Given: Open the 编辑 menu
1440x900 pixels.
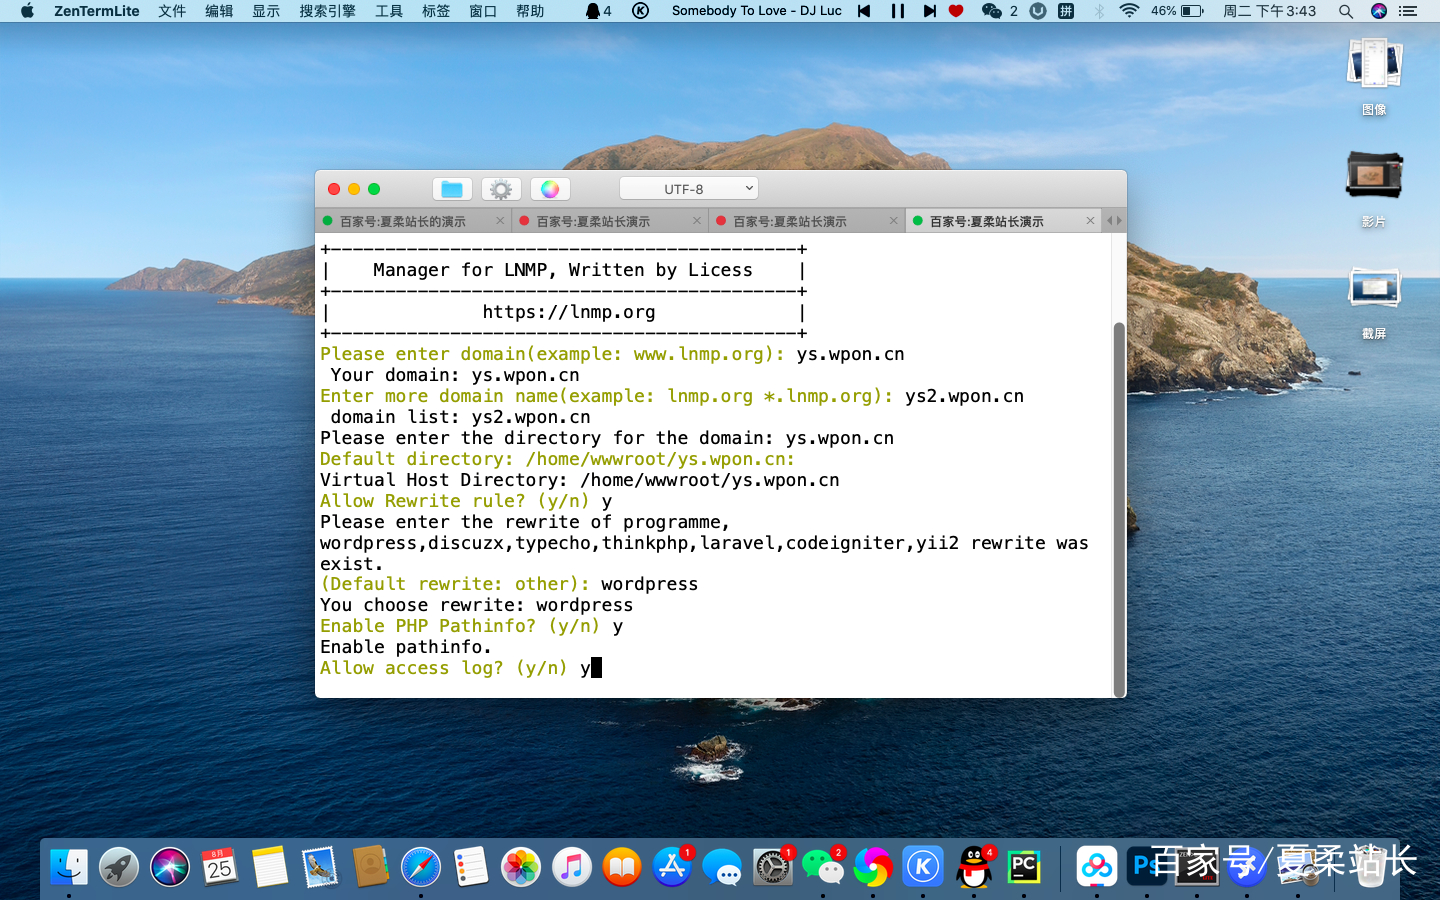Looking at the screenshot, I should pos(219,11).
